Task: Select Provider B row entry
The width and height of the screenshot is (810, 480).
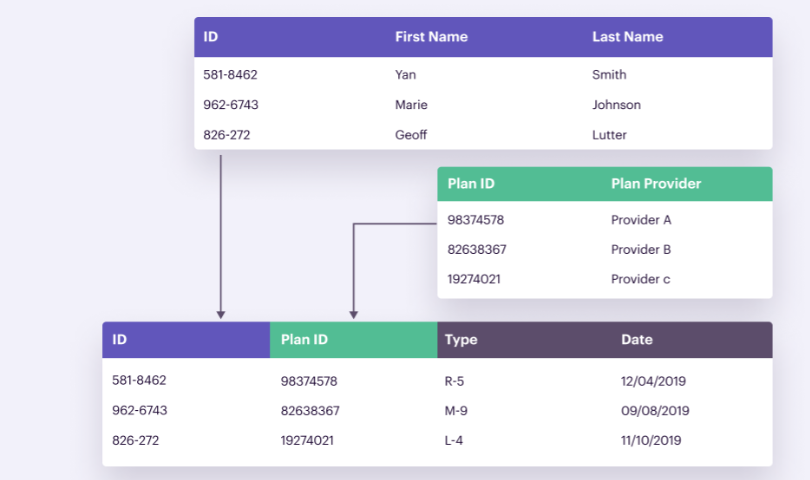Action: [641, 250]
